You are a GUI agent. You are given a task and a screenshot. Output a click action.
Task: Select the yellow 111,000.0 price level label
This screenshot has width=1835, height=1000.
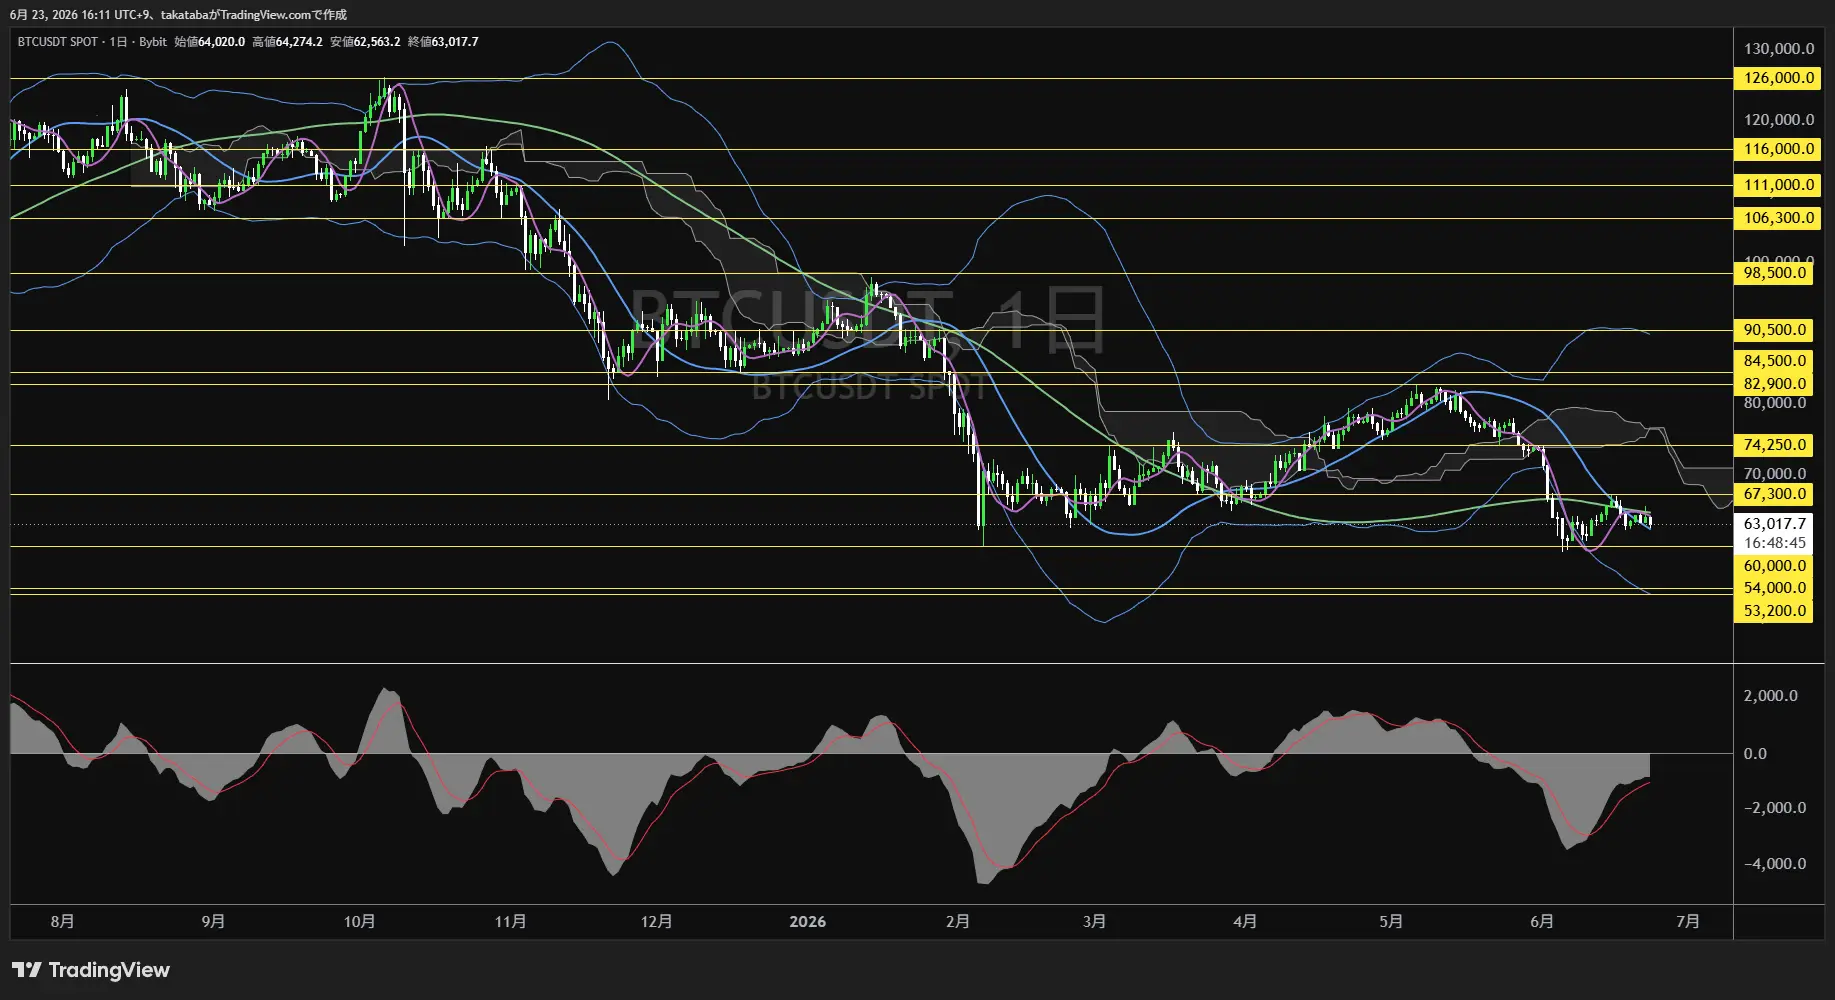coord(1778,185)
